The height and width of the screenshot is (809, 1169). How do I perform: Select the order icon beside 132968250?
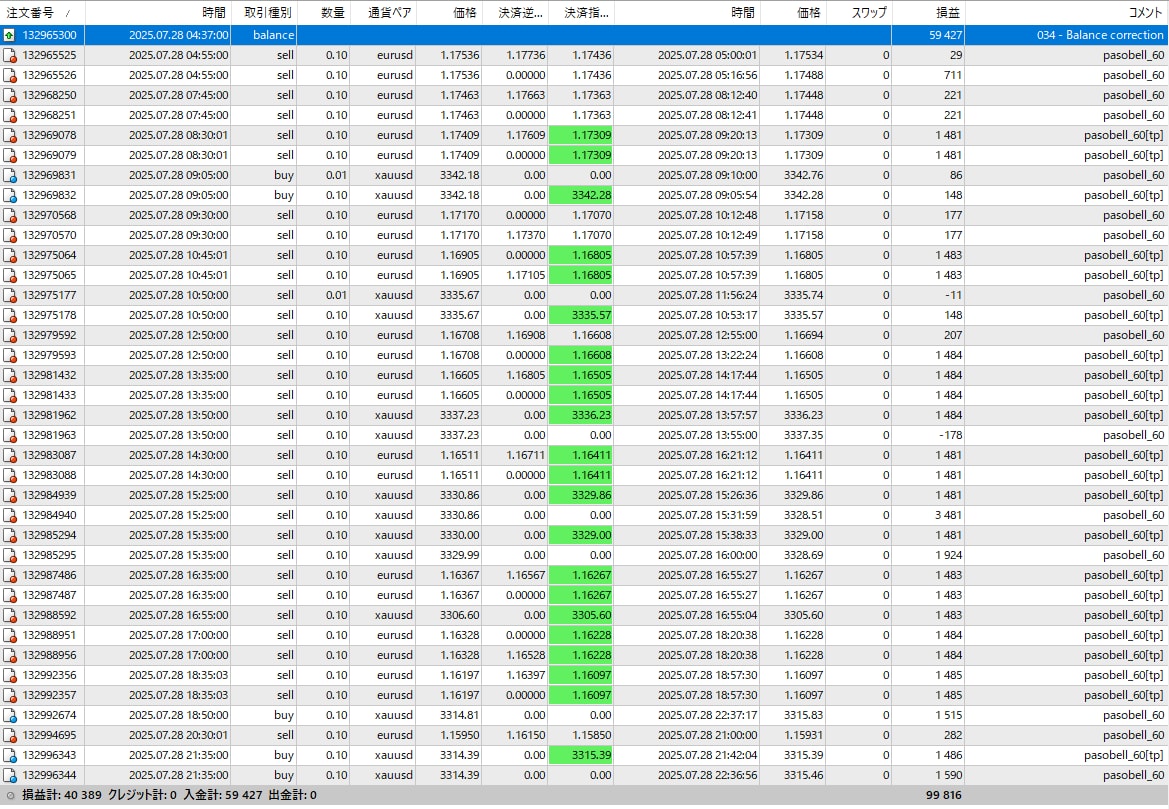(10, 95)
